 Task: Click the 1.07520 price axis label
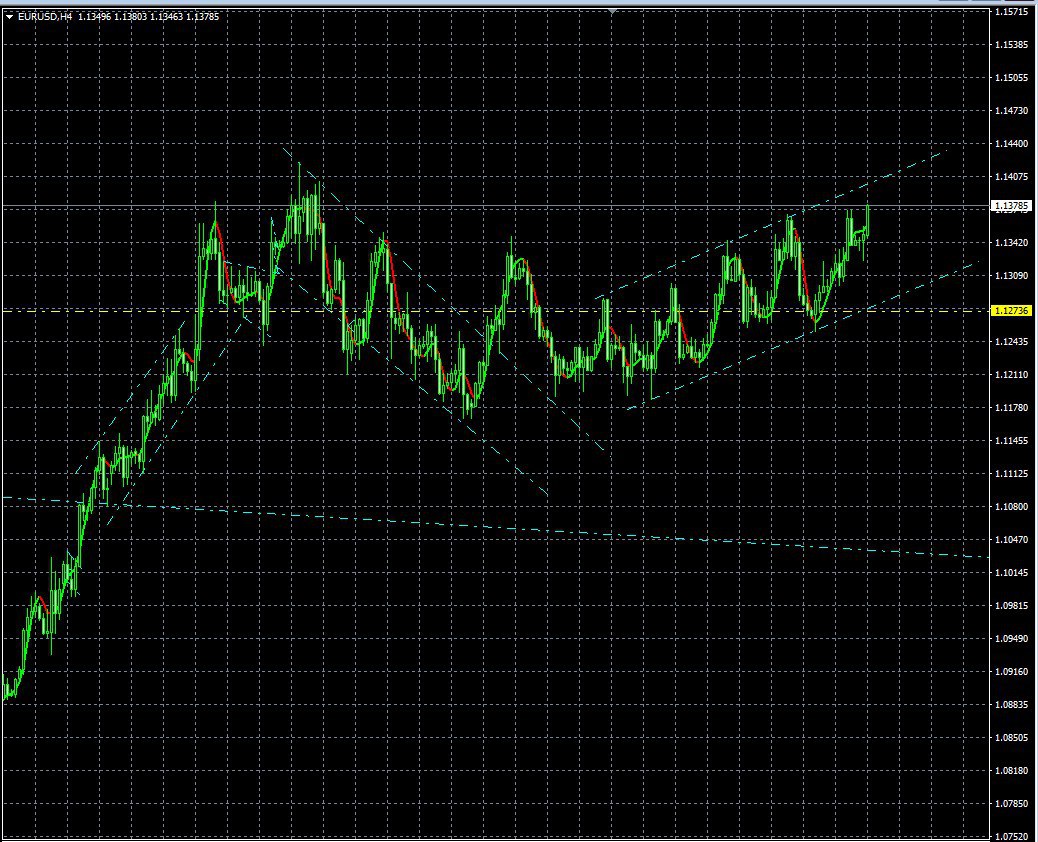pos(1012,836)
